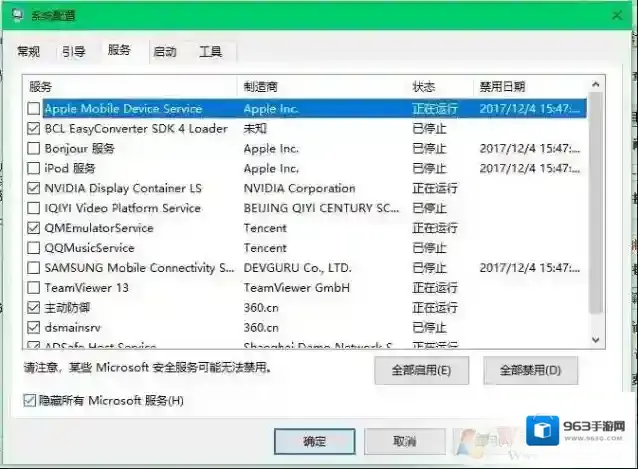The width and height of the screenshot is (638, 469).
Task: Sort by the 服务 column header
Action: coord(130,87)
